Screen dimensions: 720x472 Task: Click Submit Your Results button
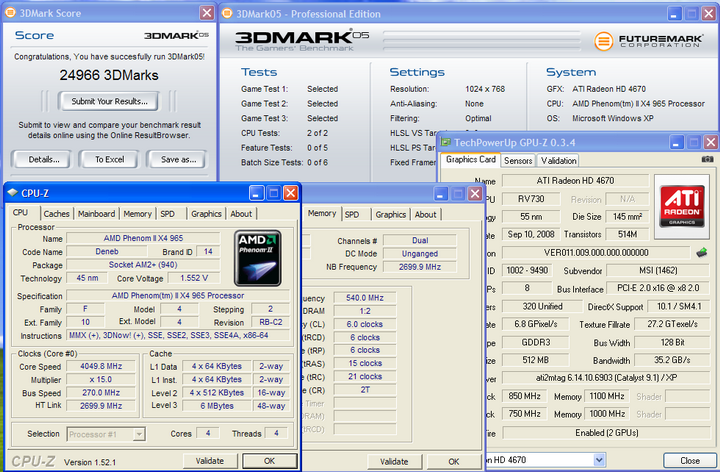[109, 101]
